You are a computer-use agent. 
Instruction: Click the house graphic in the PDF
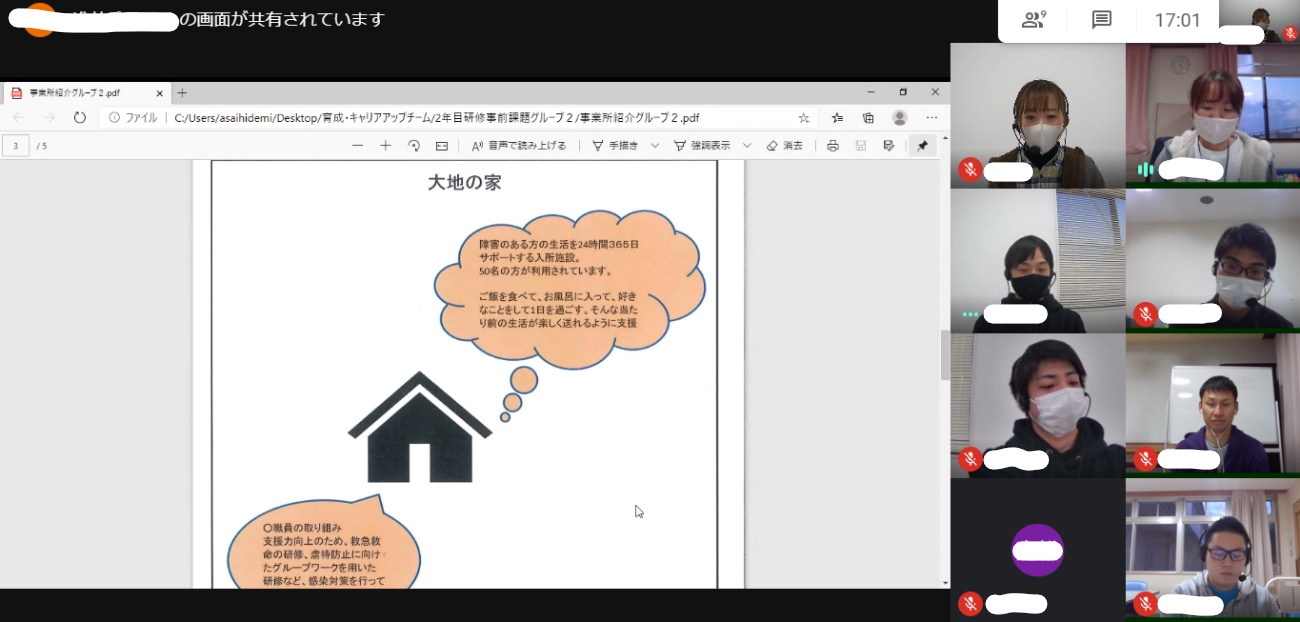pos(420,427)
